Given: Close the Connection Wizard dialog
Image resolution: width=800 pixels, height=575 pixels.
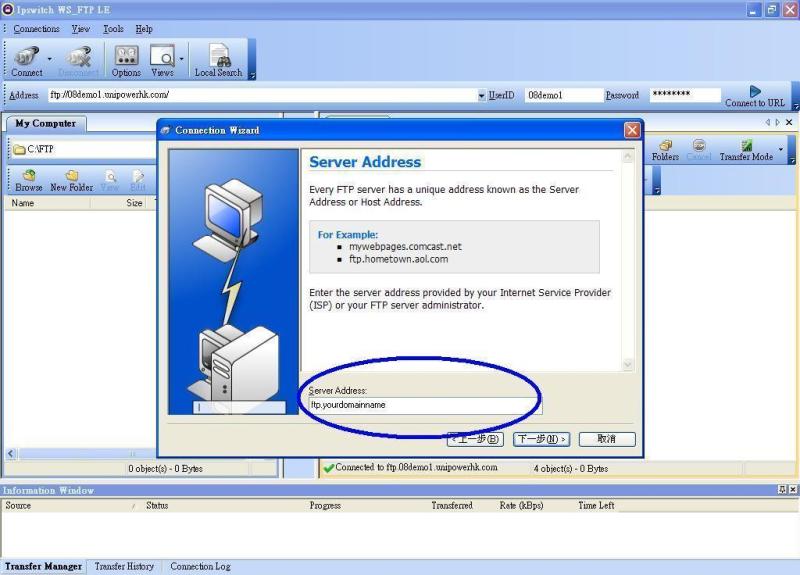Looking at the screenshot, I should pyautogui.click(x=632, y=130).
